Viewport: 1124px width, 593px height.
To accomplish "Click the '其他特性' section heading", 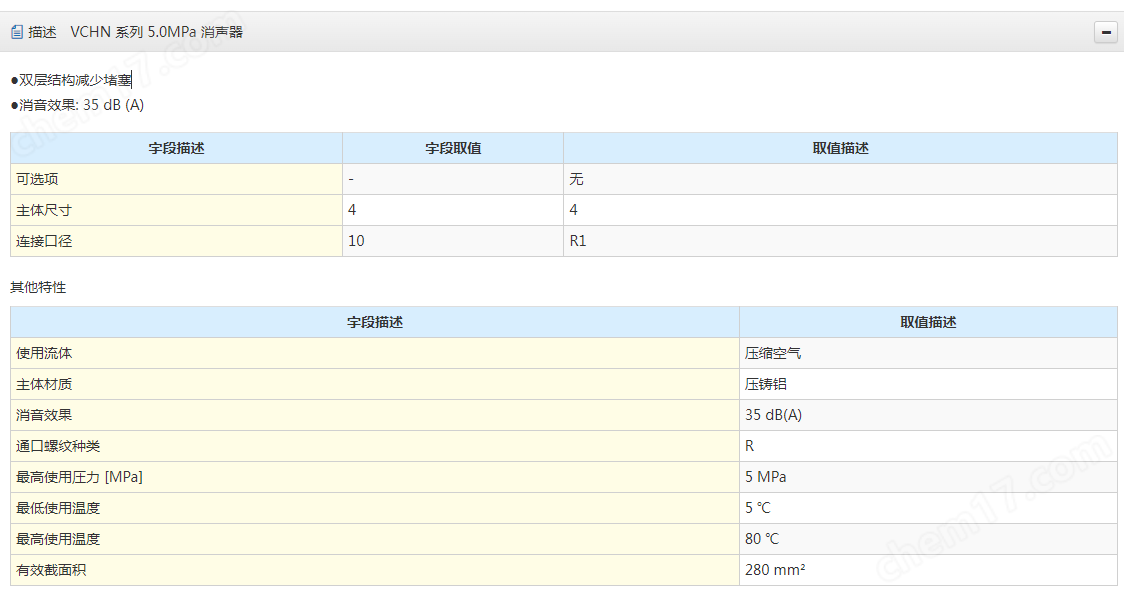I will [38, 288].
